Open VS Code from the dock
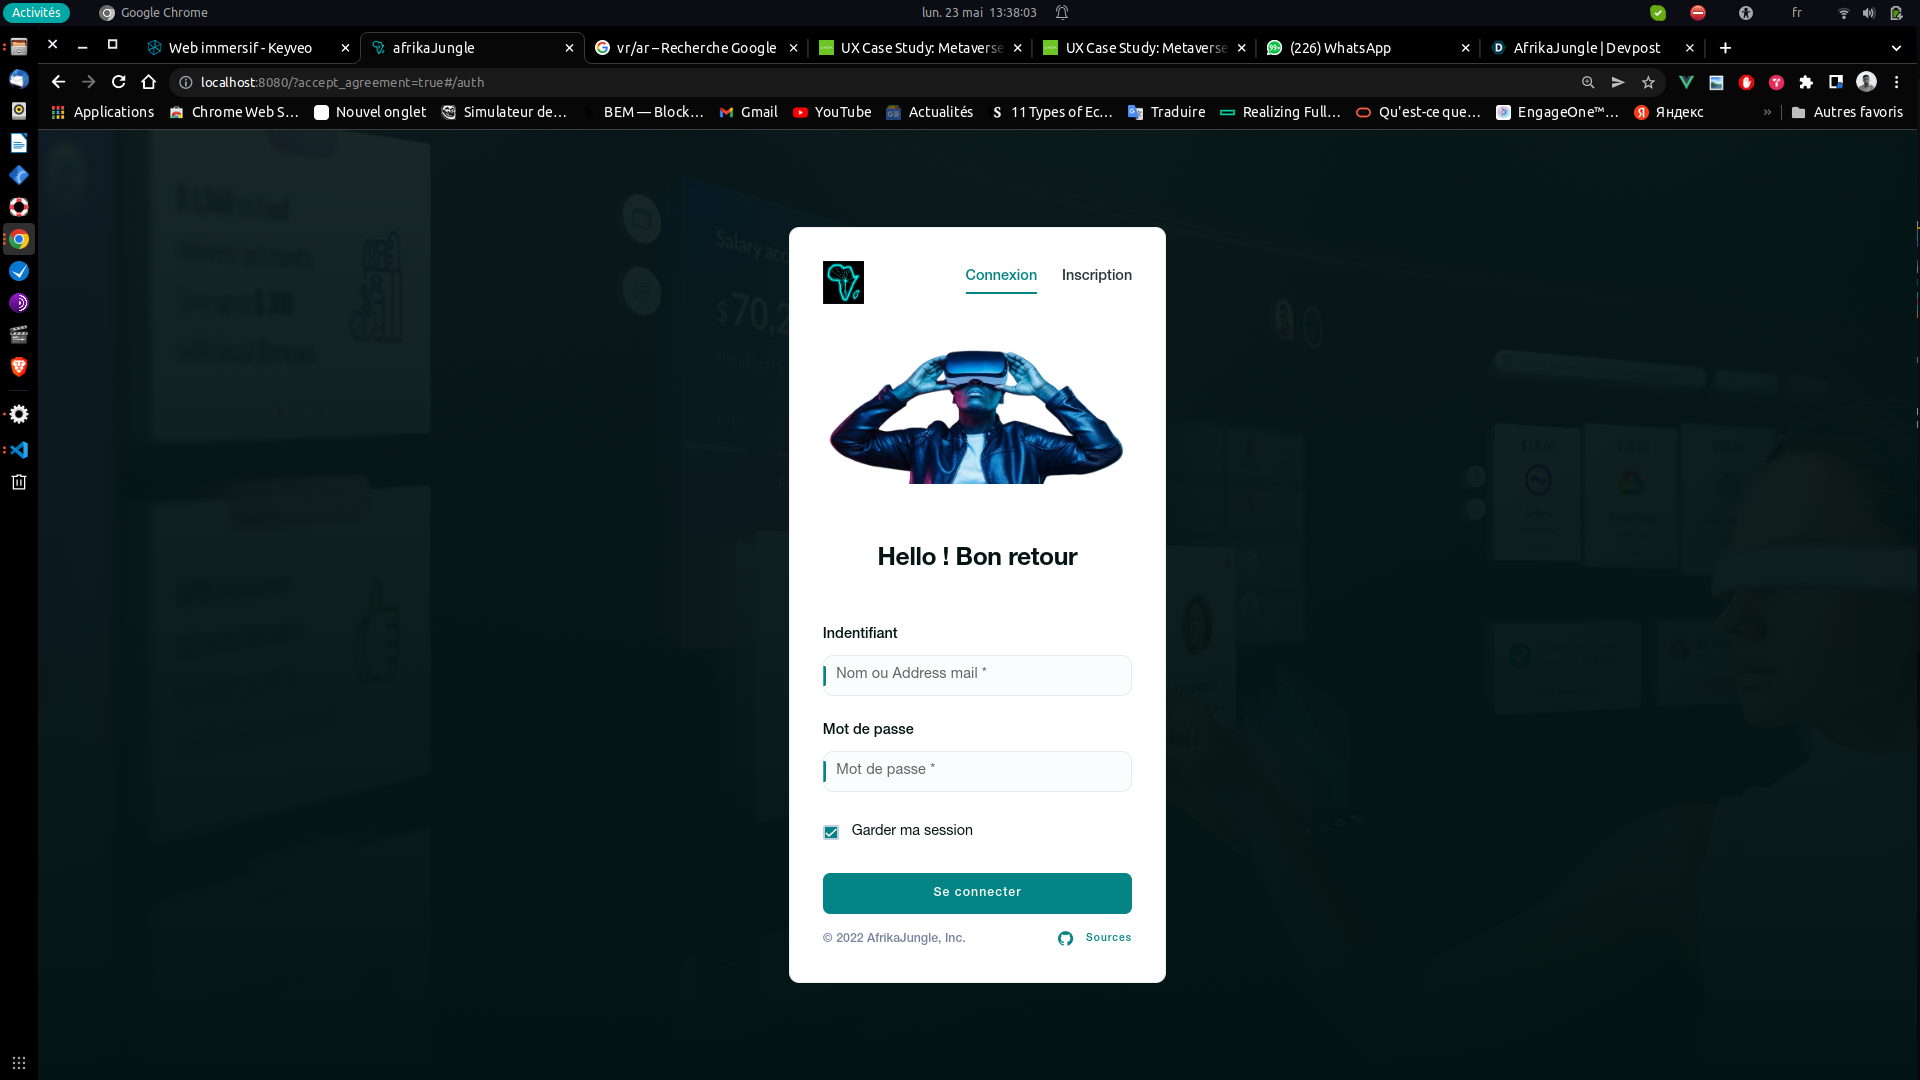The image size is (1920, 1080). [x=19, y=450]
